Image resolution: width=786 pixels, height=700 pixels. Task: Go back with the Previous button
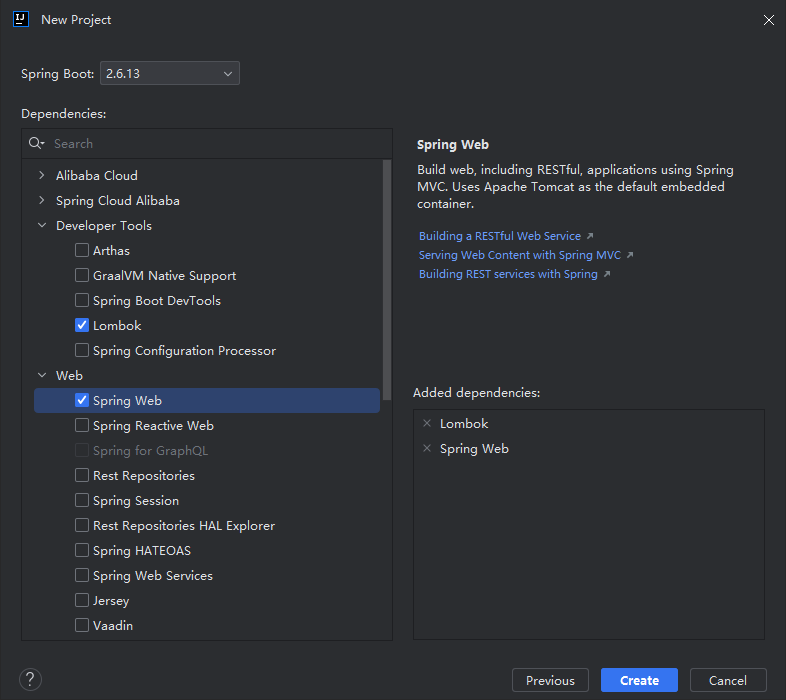pos(550,680)
